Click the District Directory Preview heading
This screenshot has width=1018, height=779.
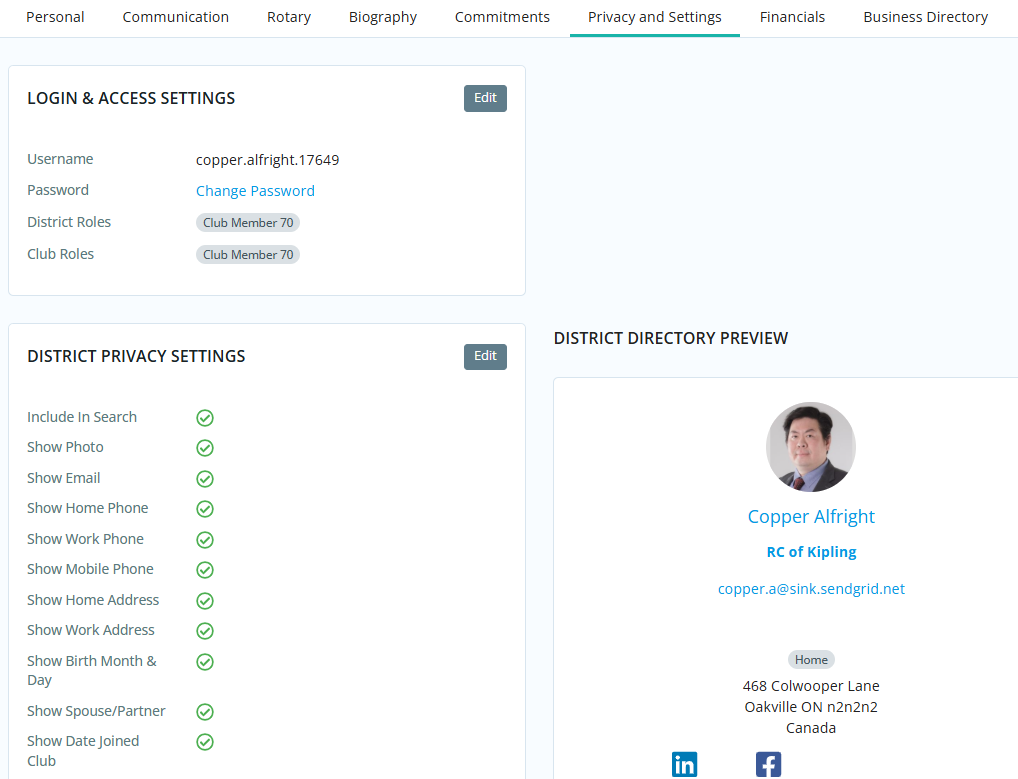pos(671,338)
